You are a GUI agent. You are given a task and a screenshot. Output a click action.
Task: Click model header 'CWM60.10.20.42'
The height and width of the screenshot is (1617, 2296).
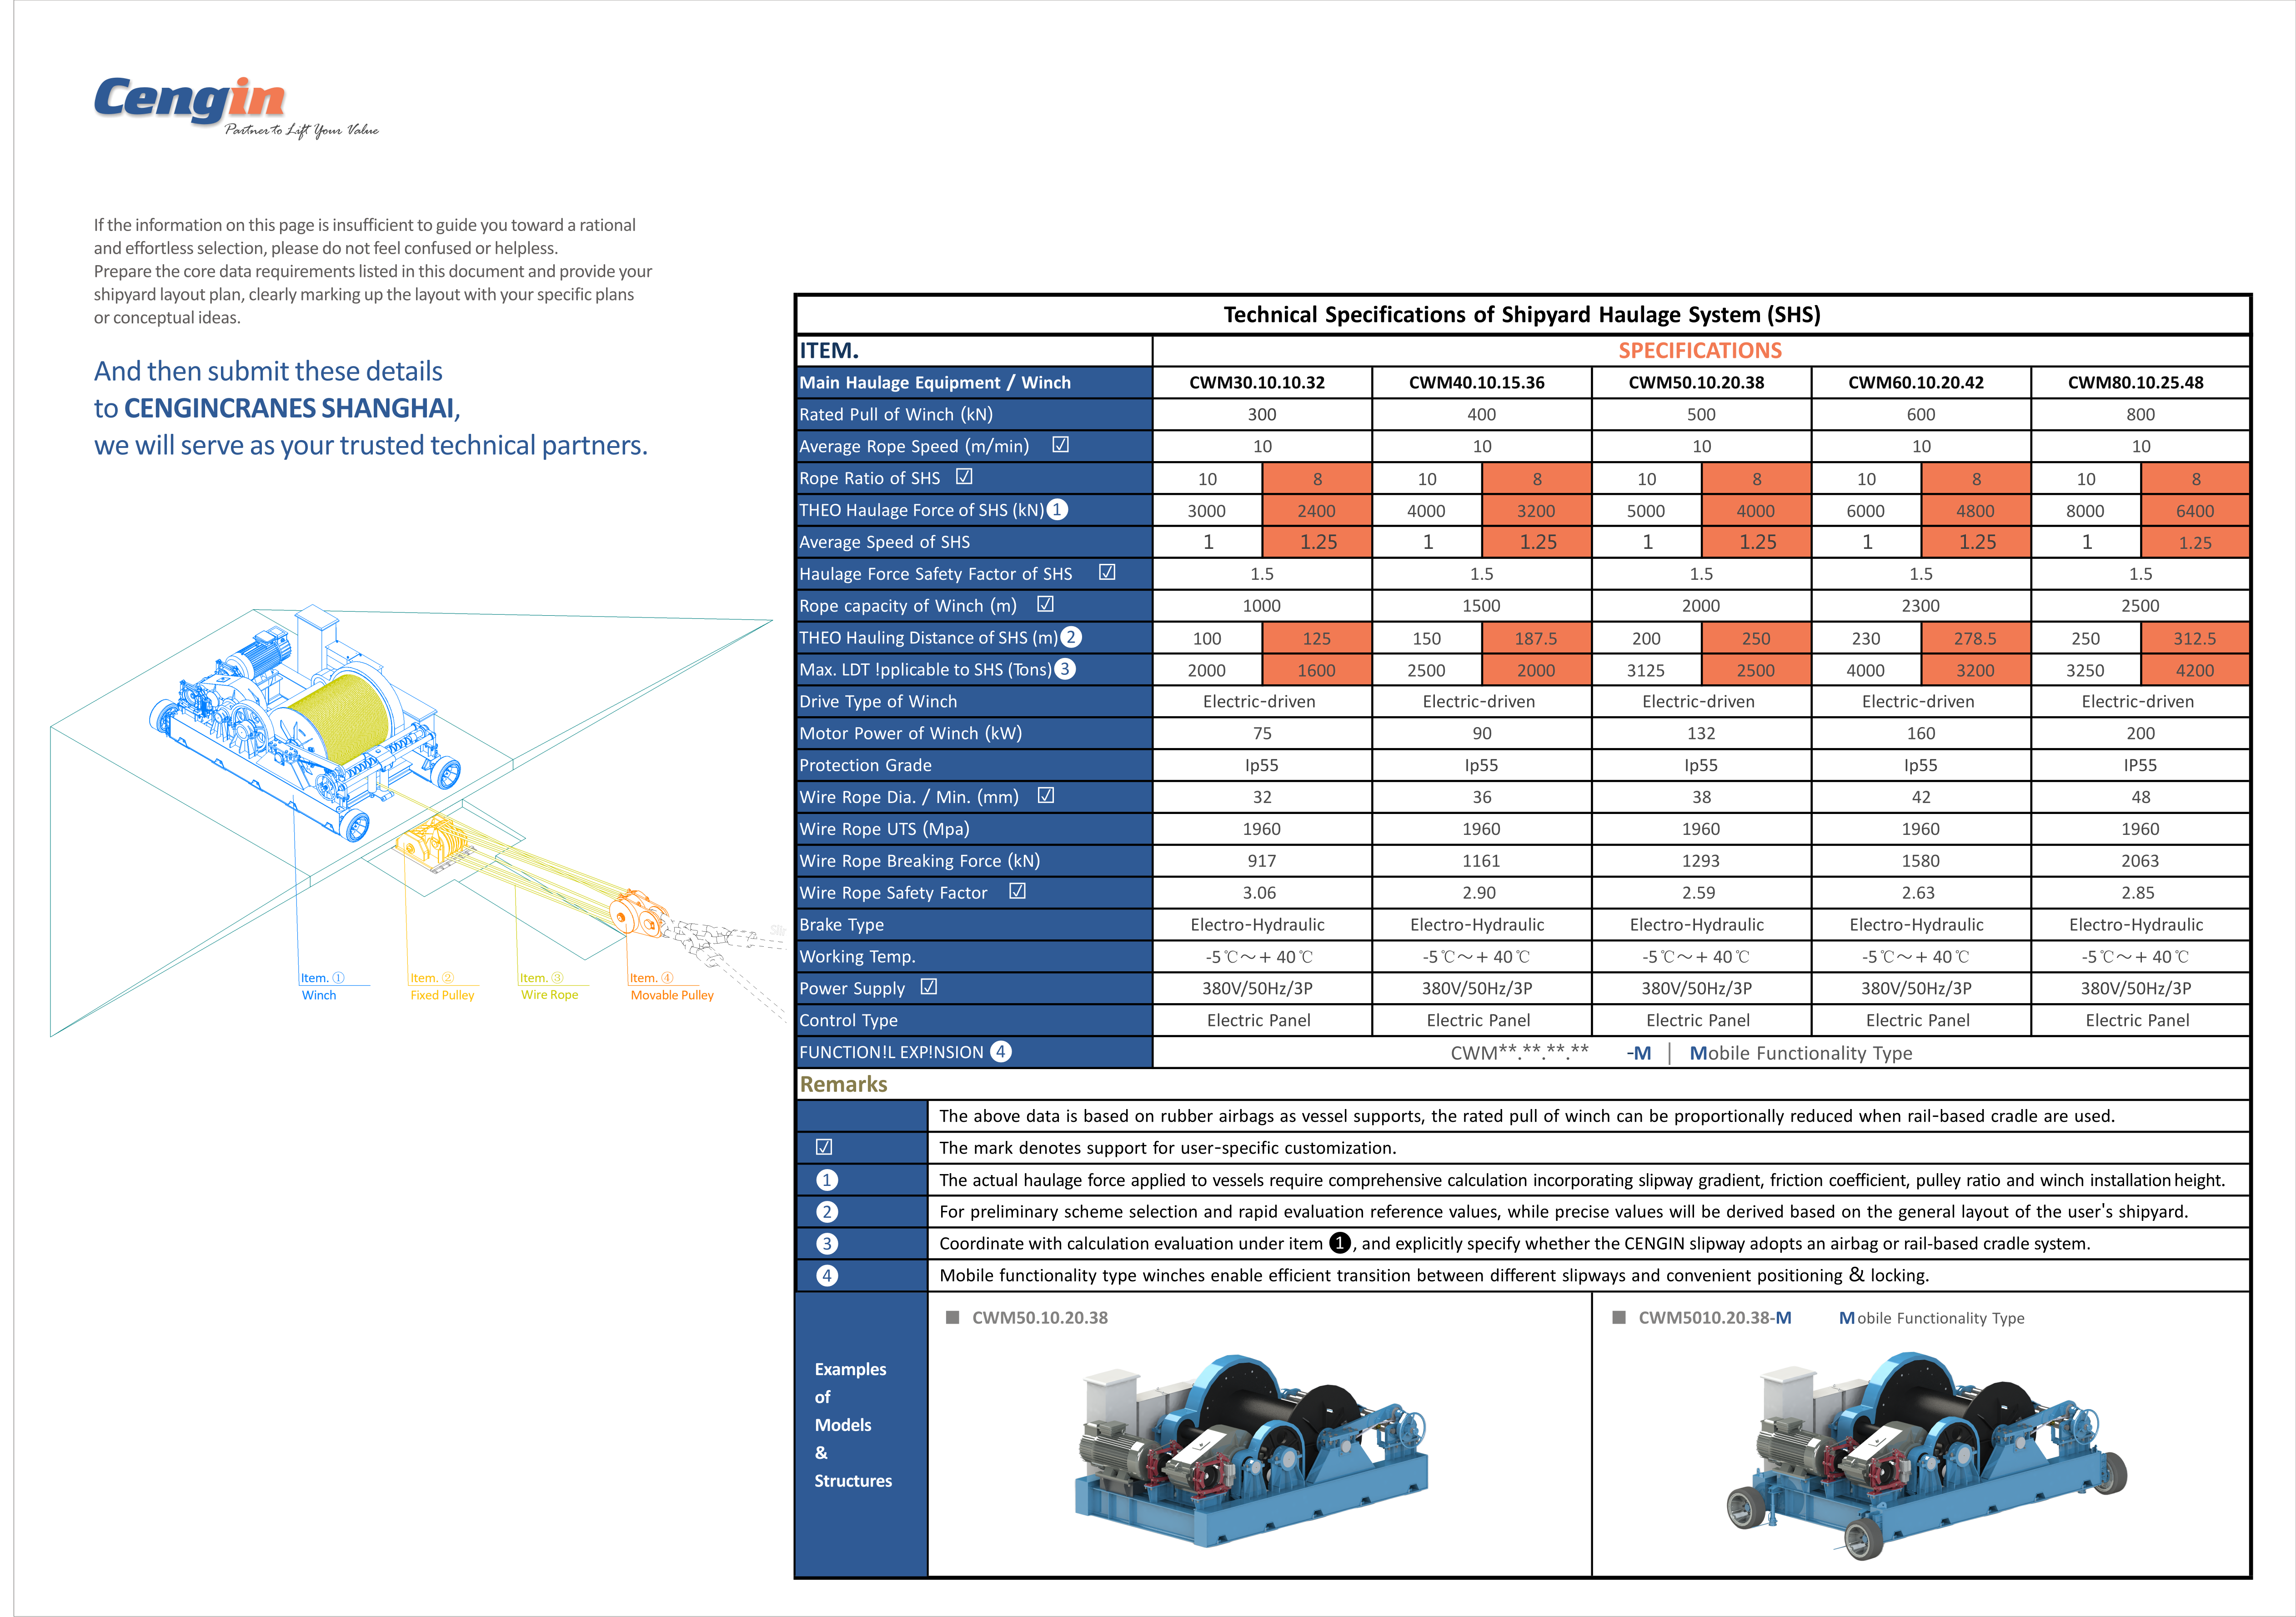click(x=1916, y=383)
